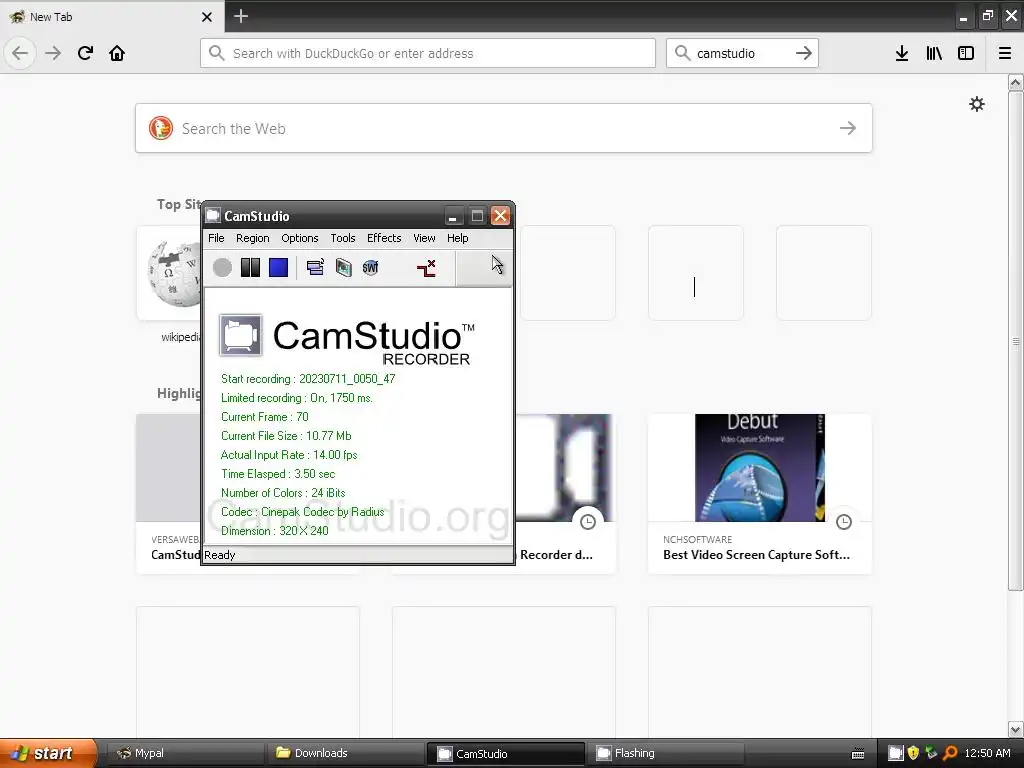Open the browser Library icon
This screenshot has height=768, width=1024.
[934, 53]
